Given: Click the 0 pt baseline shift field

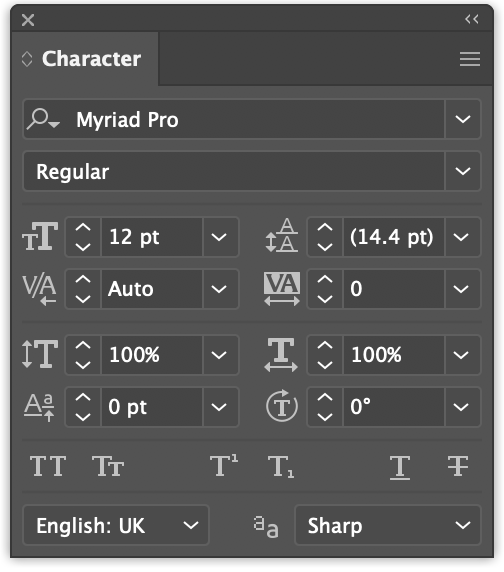Looking at the screenshot, I should click(x=151, y=407).
